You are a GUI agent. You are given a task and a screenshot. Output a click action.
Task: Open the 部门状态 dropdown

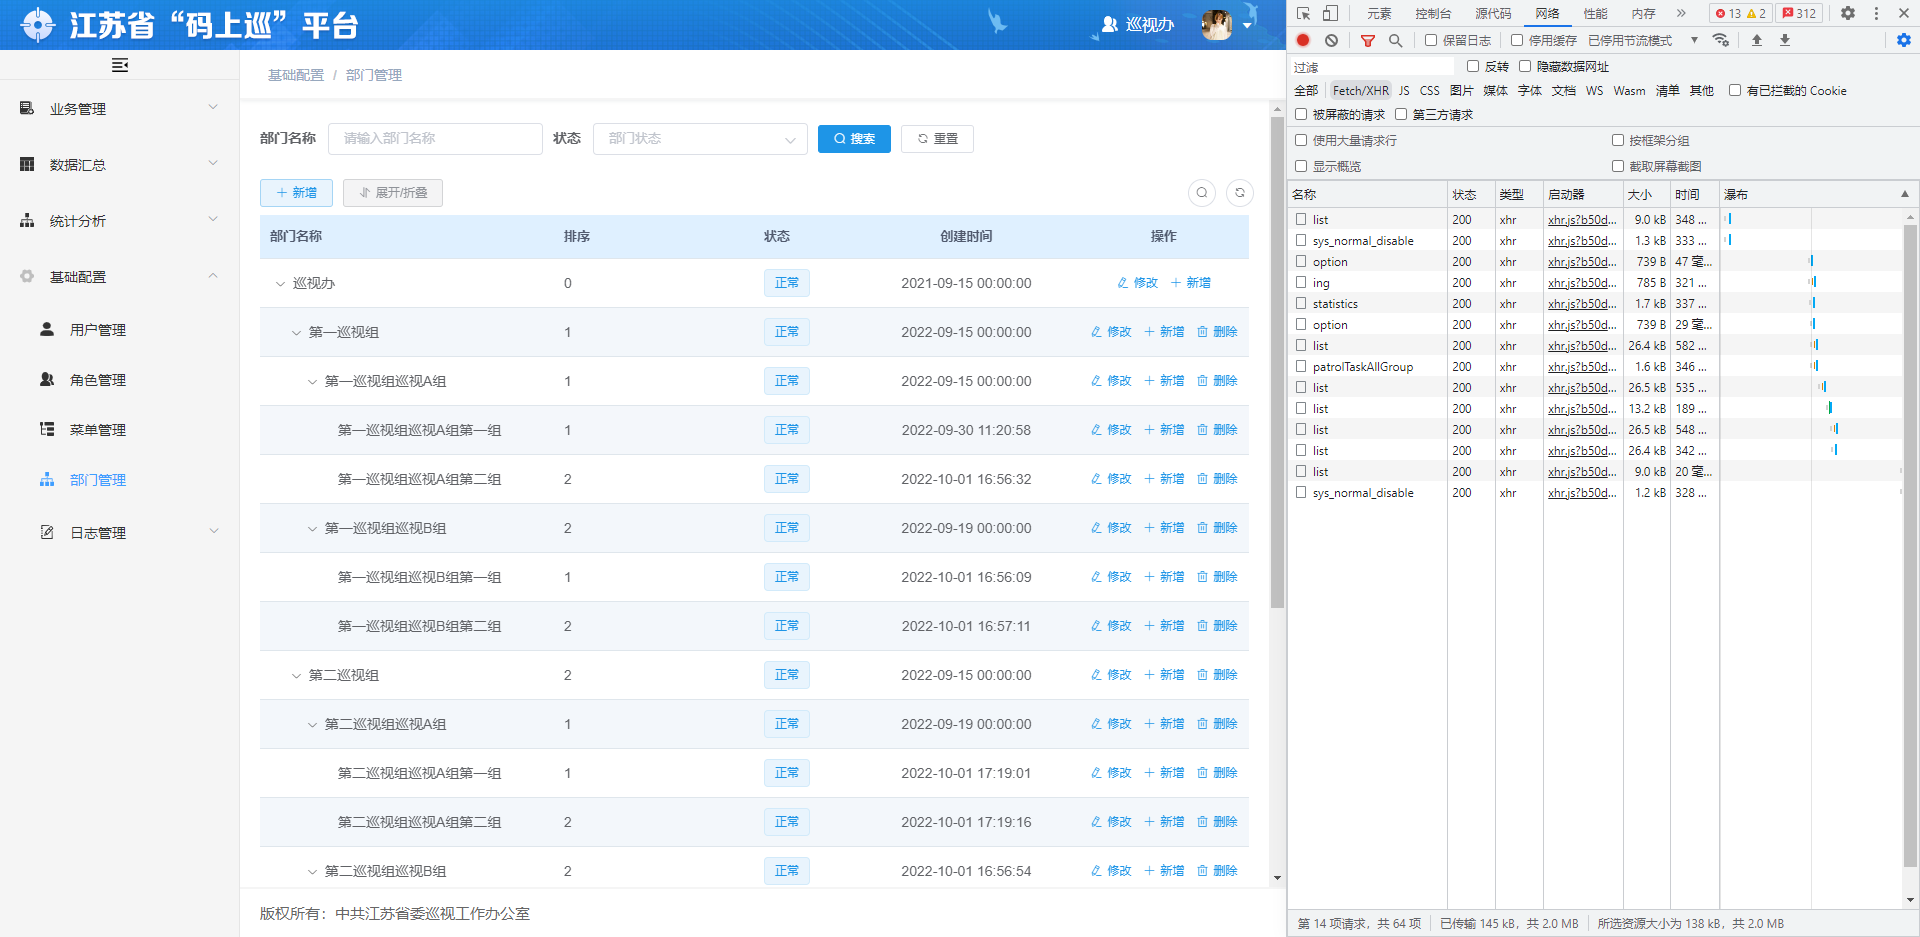click(700, 139)
